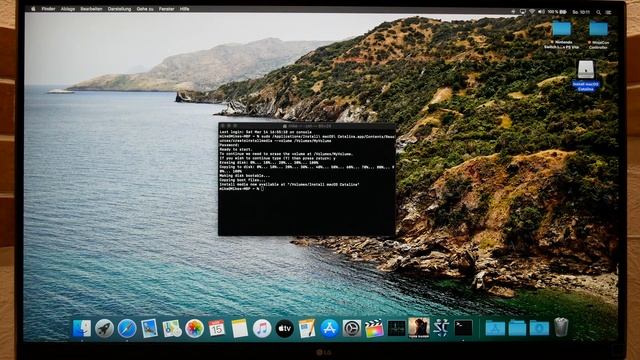Launch Safari from the Dock
Image resolution: width=640 pixels, height=360 pixels.
[127, 328]
